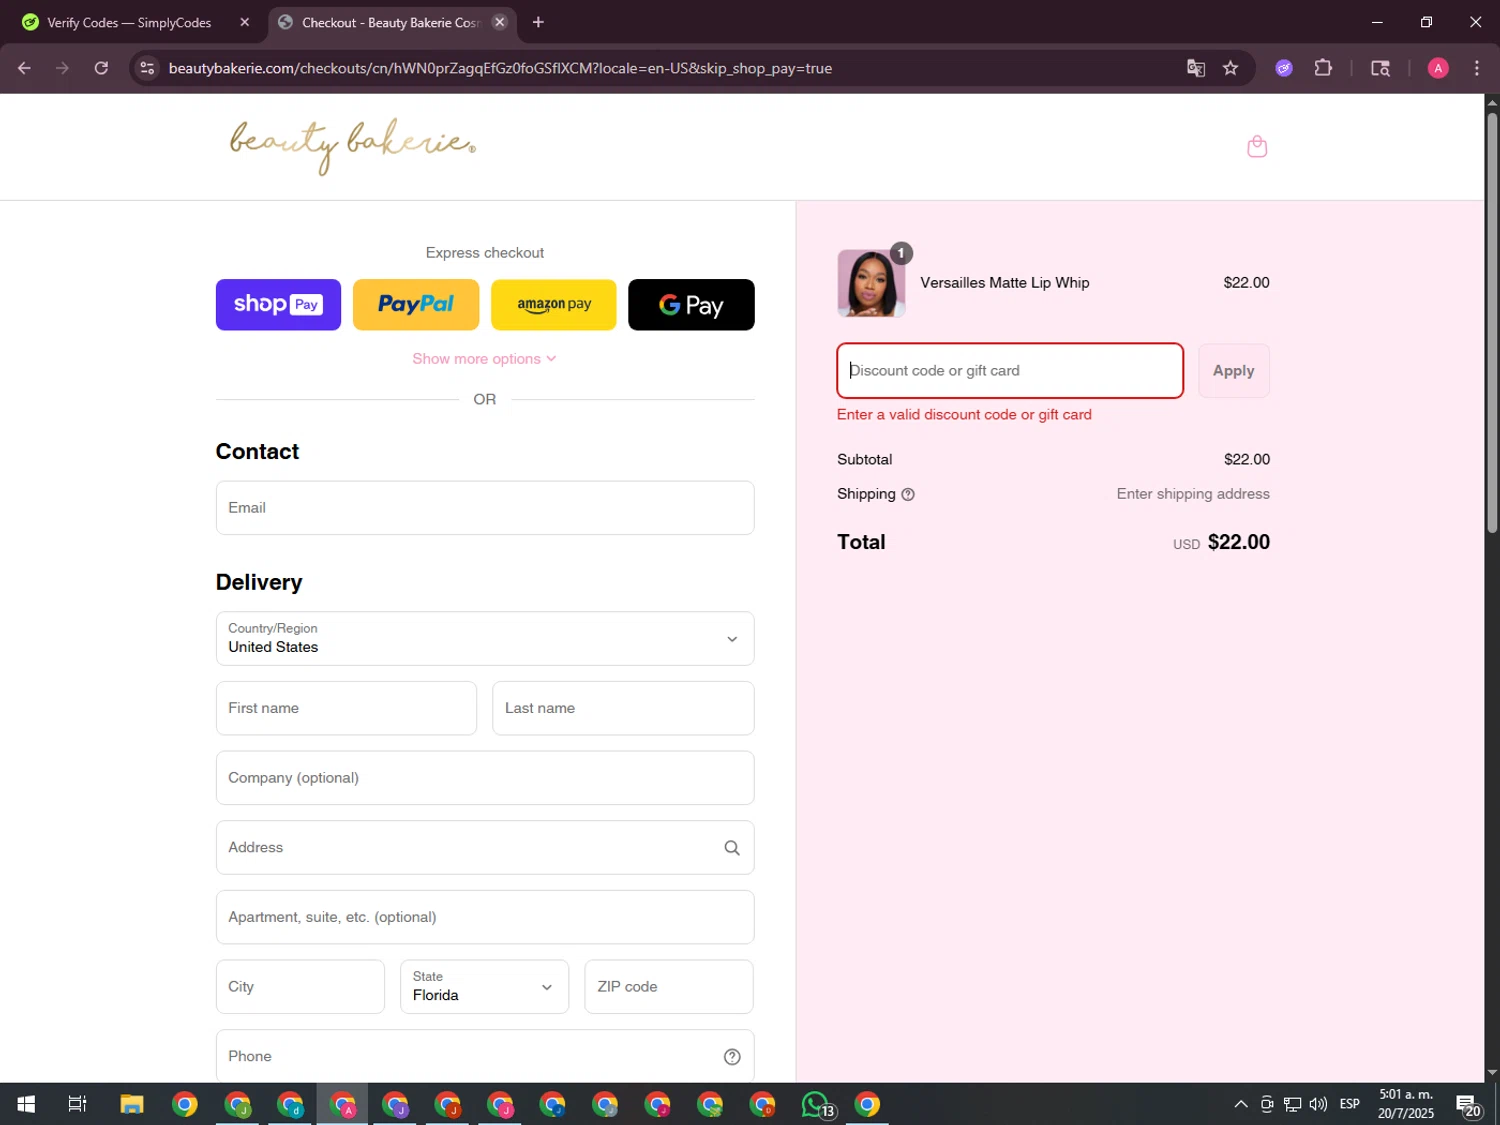Show hidden system tray icons

point(1240,1104)
